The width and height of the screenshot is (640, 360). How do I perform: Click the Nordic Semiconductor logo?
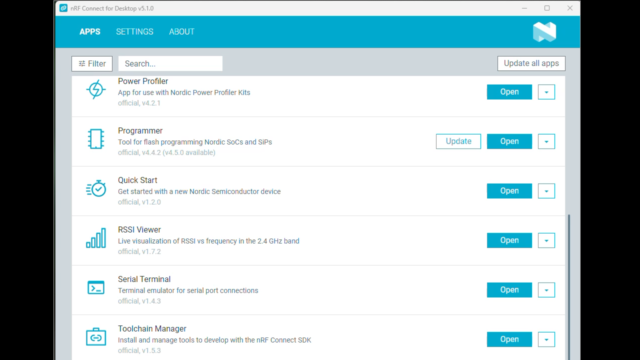pyautogui.click(x=544, y=32)
